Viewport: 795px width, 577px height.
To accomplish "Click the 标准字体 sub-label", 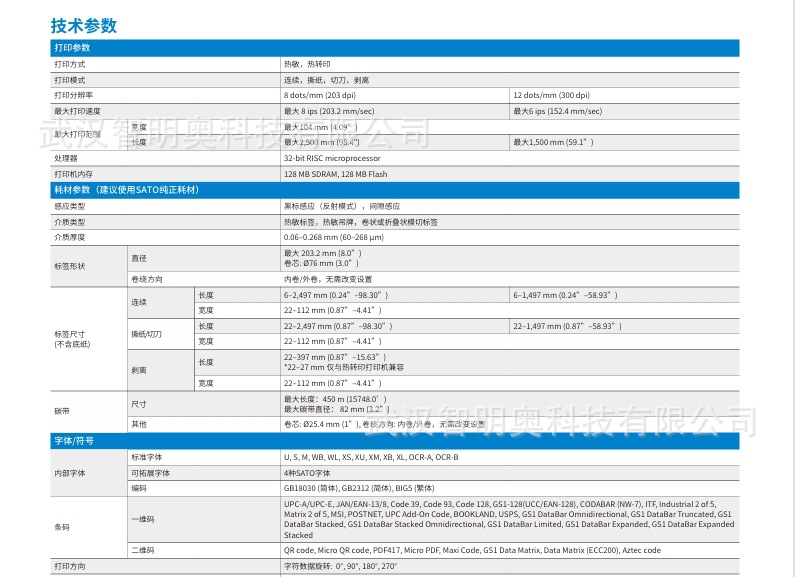I will point(147,457).
